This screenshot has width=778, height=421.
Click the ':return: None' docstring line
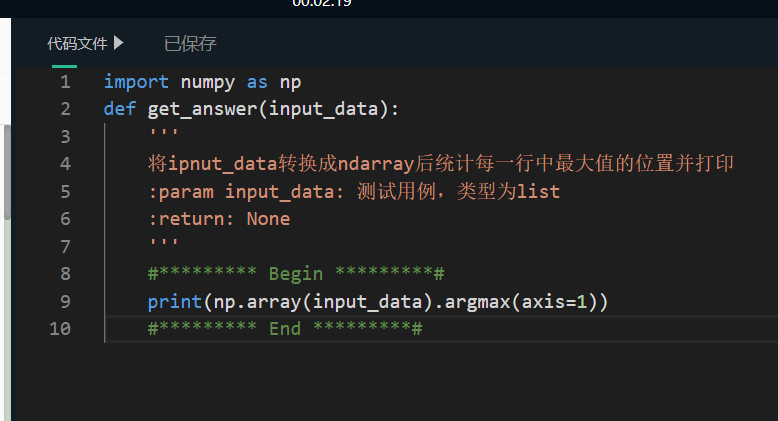pos(219,219)
